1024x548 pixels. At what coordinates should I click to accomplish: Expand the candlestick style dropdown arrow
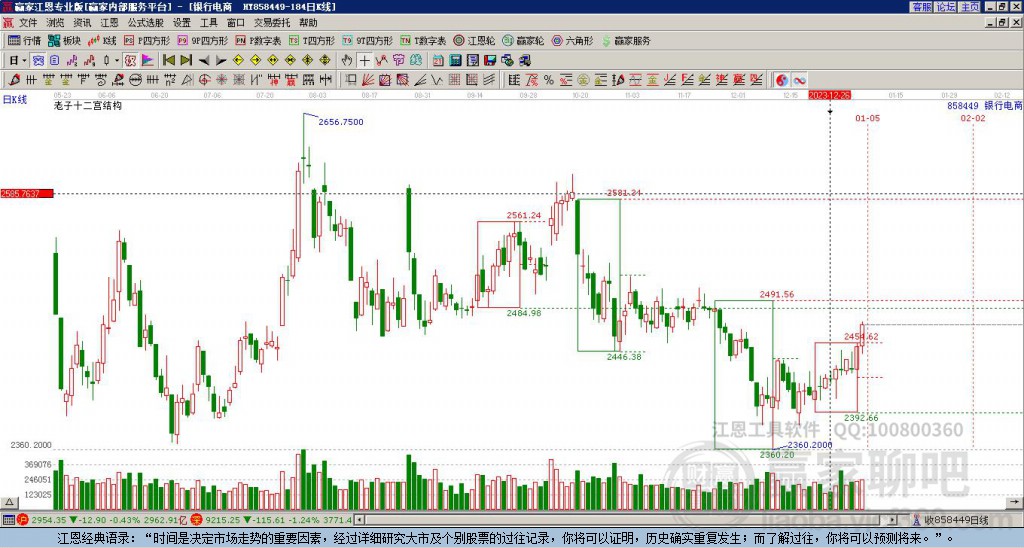(117, 61)
